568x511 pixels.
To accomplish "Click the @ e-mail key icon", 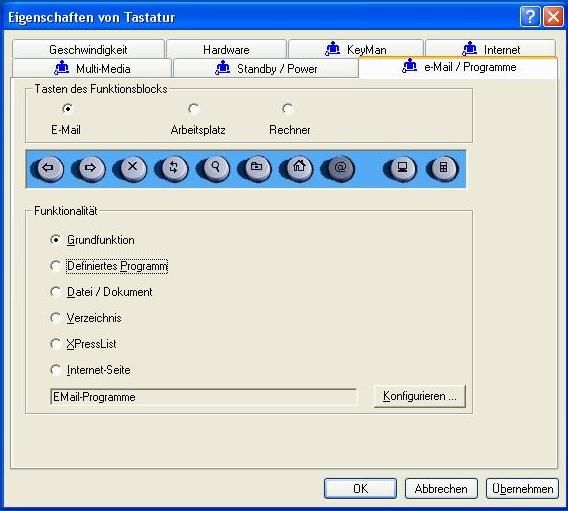I will (340, 168).
